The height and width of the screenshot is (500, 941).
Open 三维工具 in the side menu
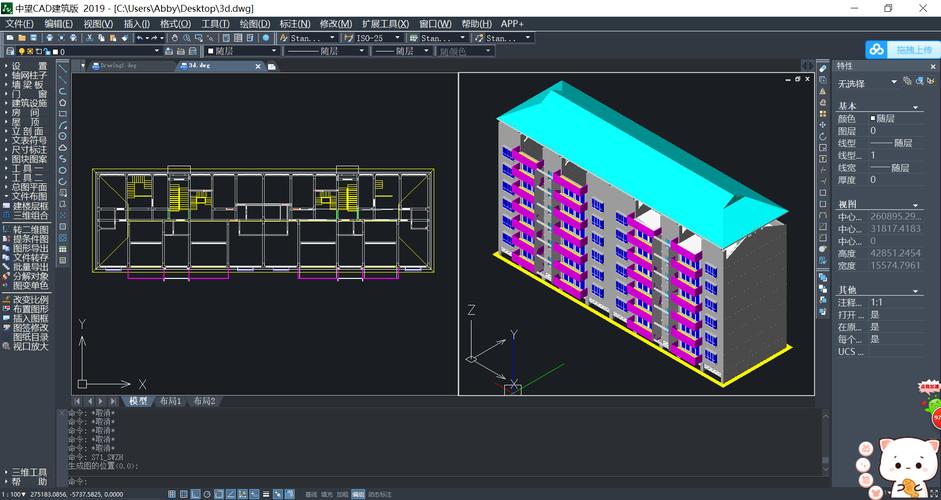click(26, 472)
